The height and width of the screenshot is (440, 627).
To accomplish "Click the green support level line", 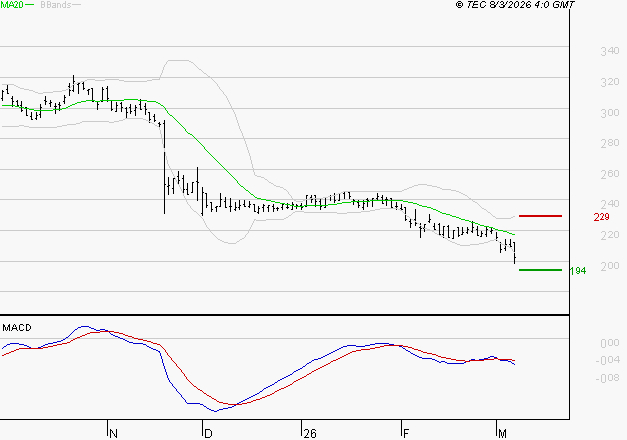I will tap(540, 270).
